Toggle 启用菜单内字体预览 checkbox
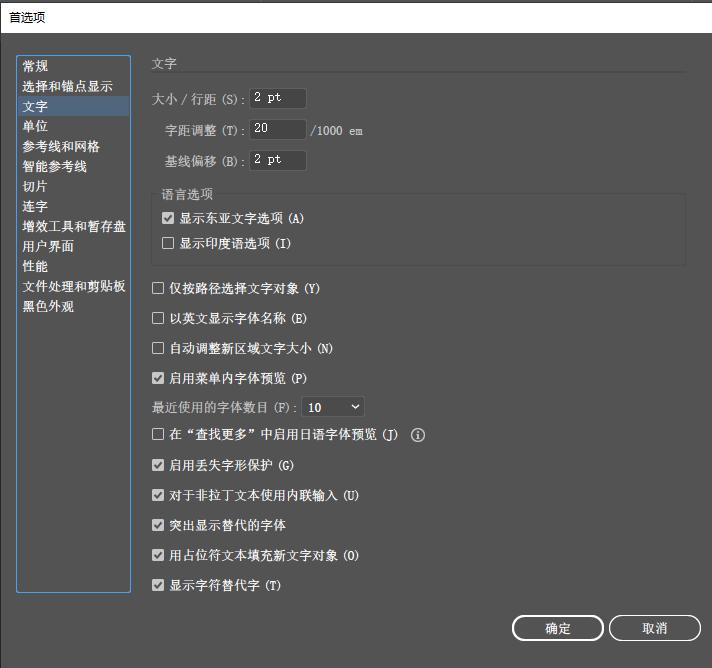 (158, 378)
